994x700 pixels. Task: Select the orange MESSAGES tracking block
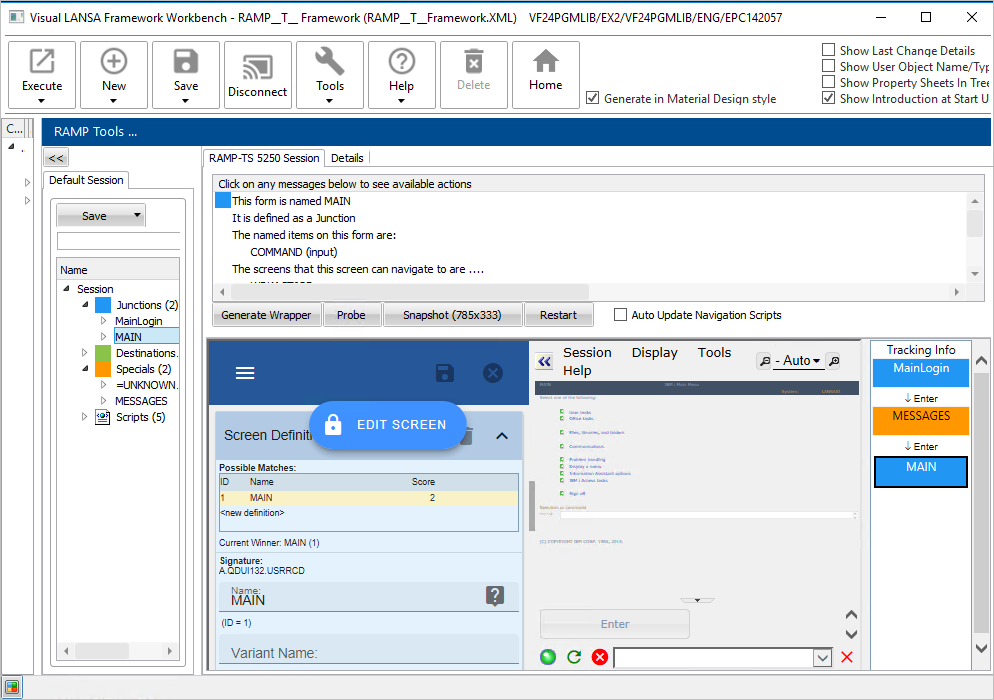pos(920,420)
